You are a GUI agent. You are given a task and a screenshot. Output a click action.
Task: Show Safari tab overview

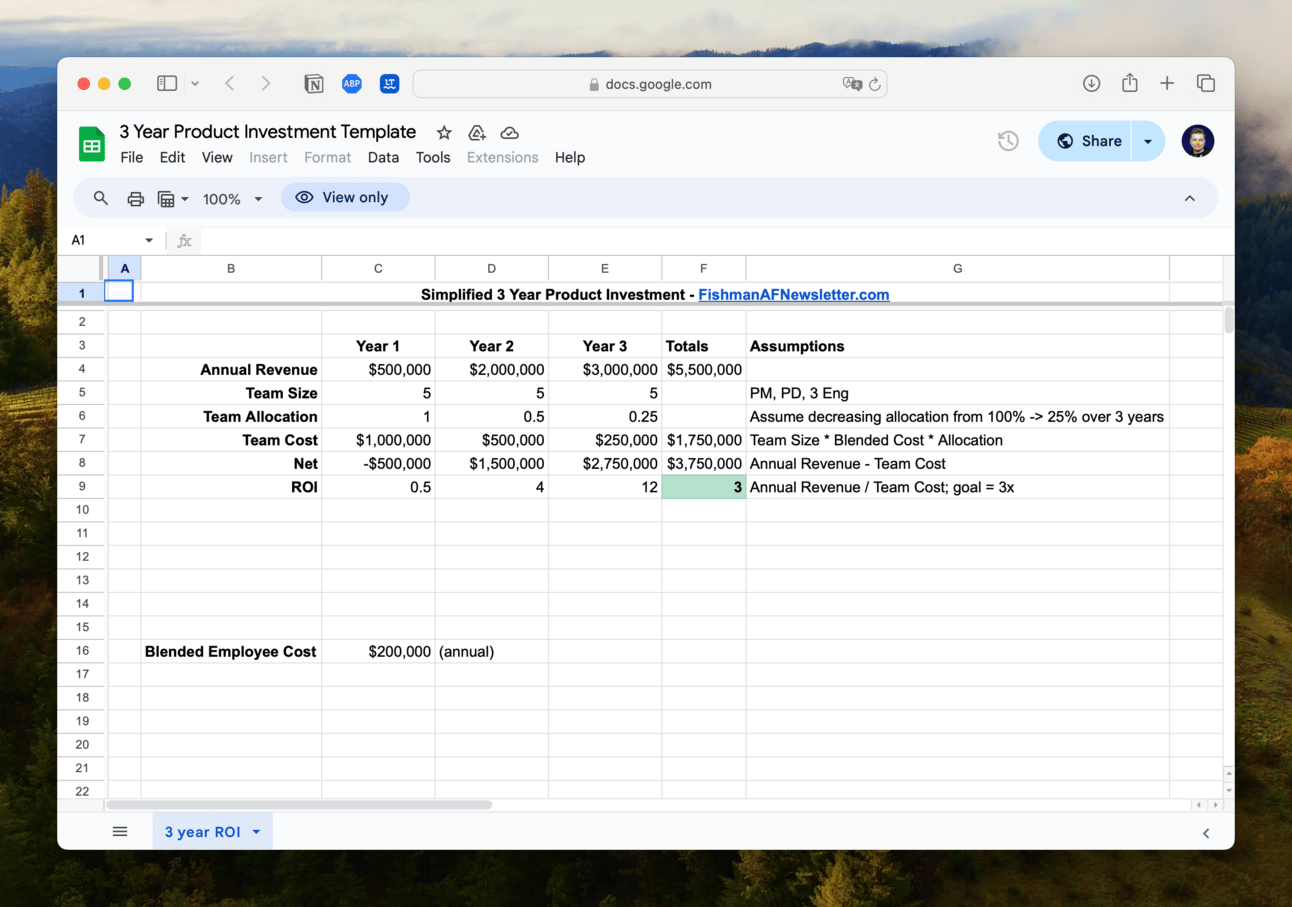click(x=1206, y=84)
